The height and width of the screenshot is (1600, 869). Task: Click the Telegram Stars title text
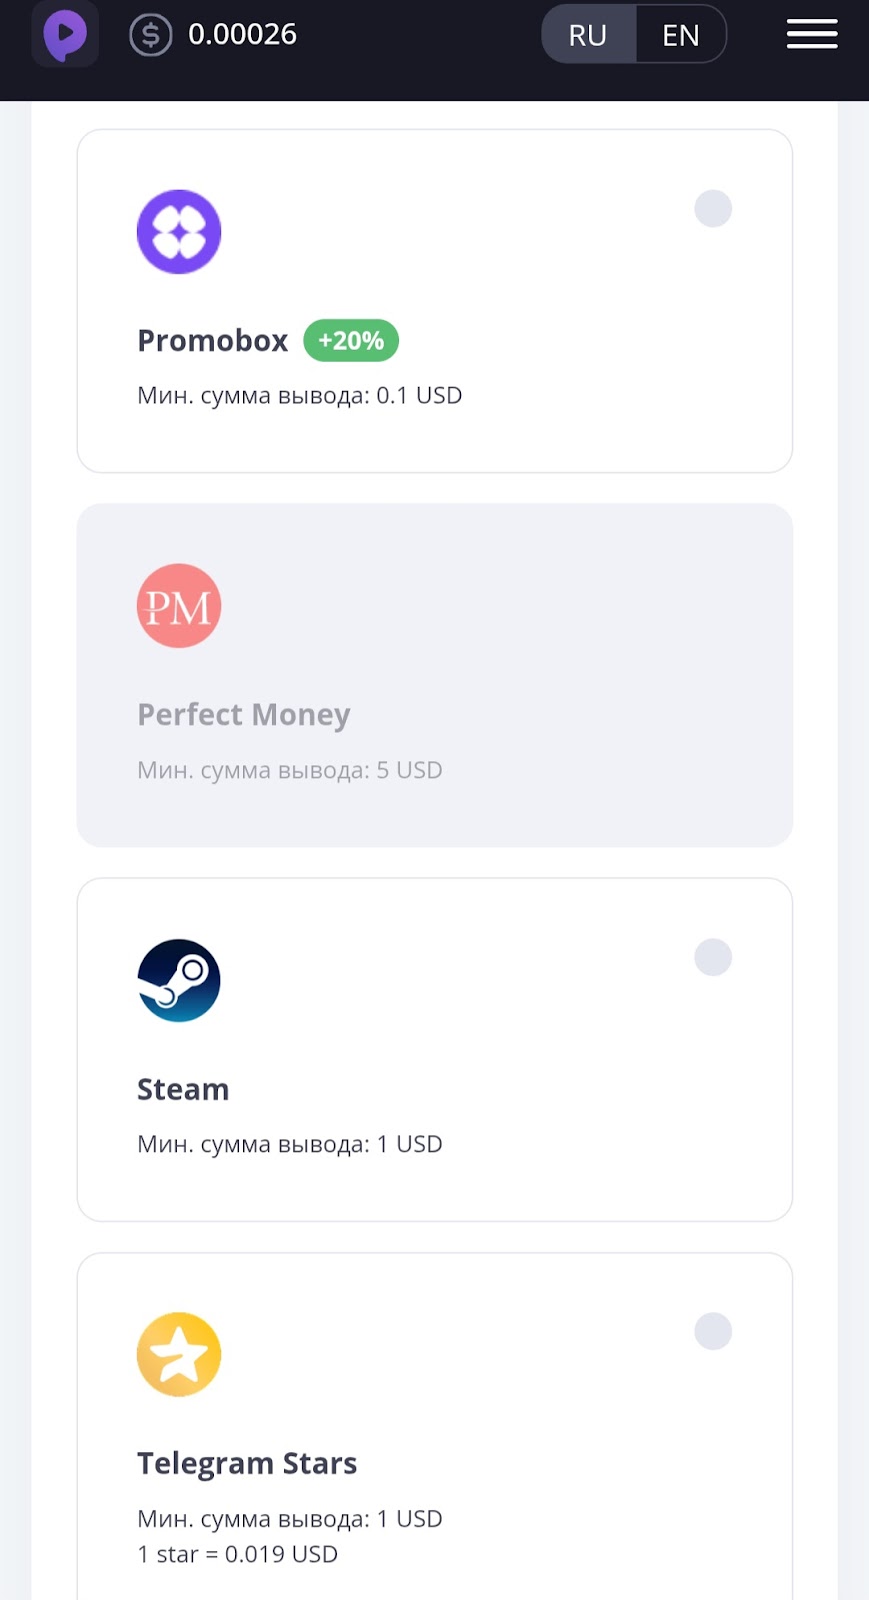(247, 1463)
